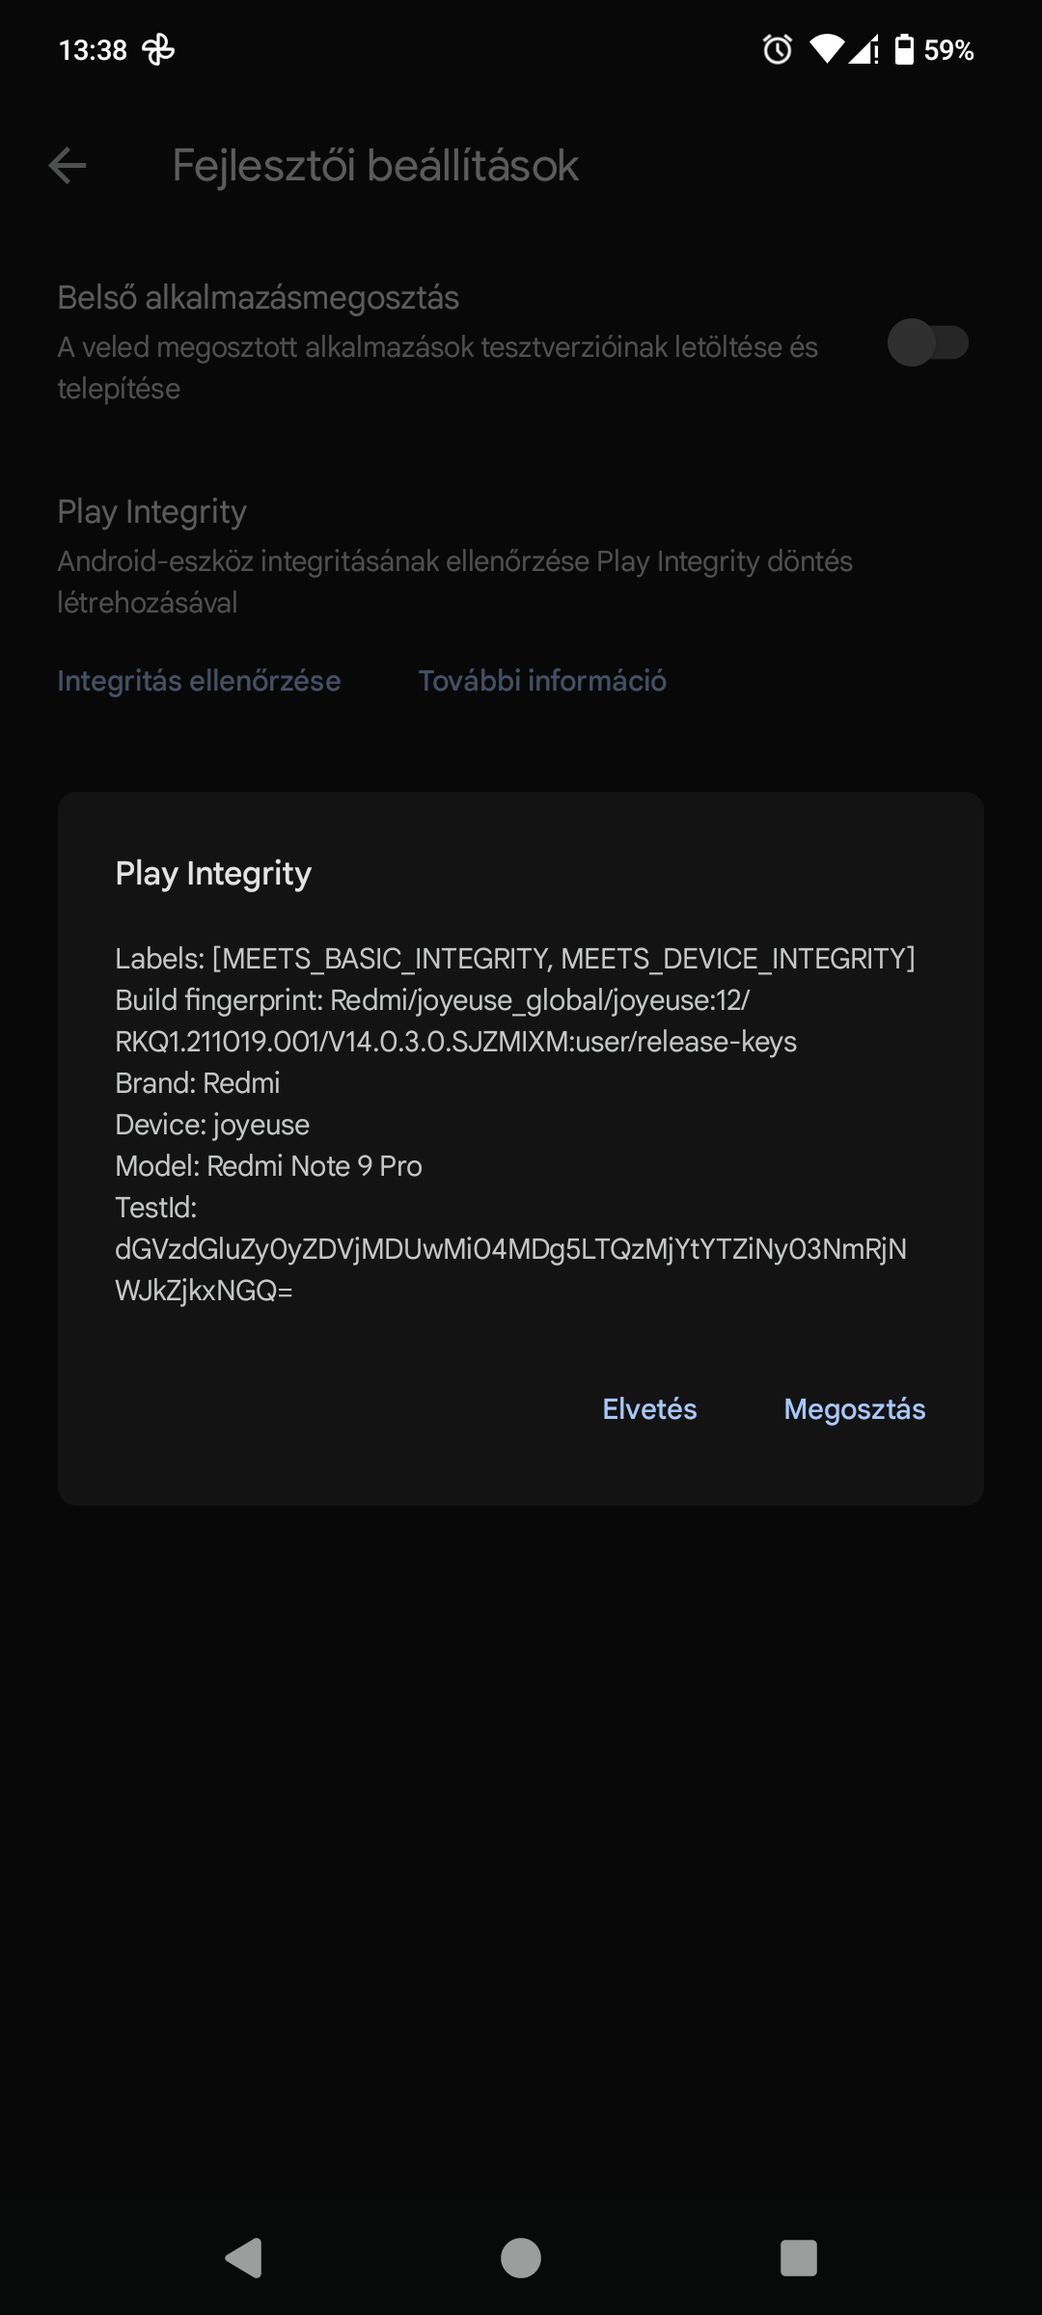1042x2315 pixels.
Task: Tap Integritás ellenőrzése link
Action: click(x=199, y=681)
